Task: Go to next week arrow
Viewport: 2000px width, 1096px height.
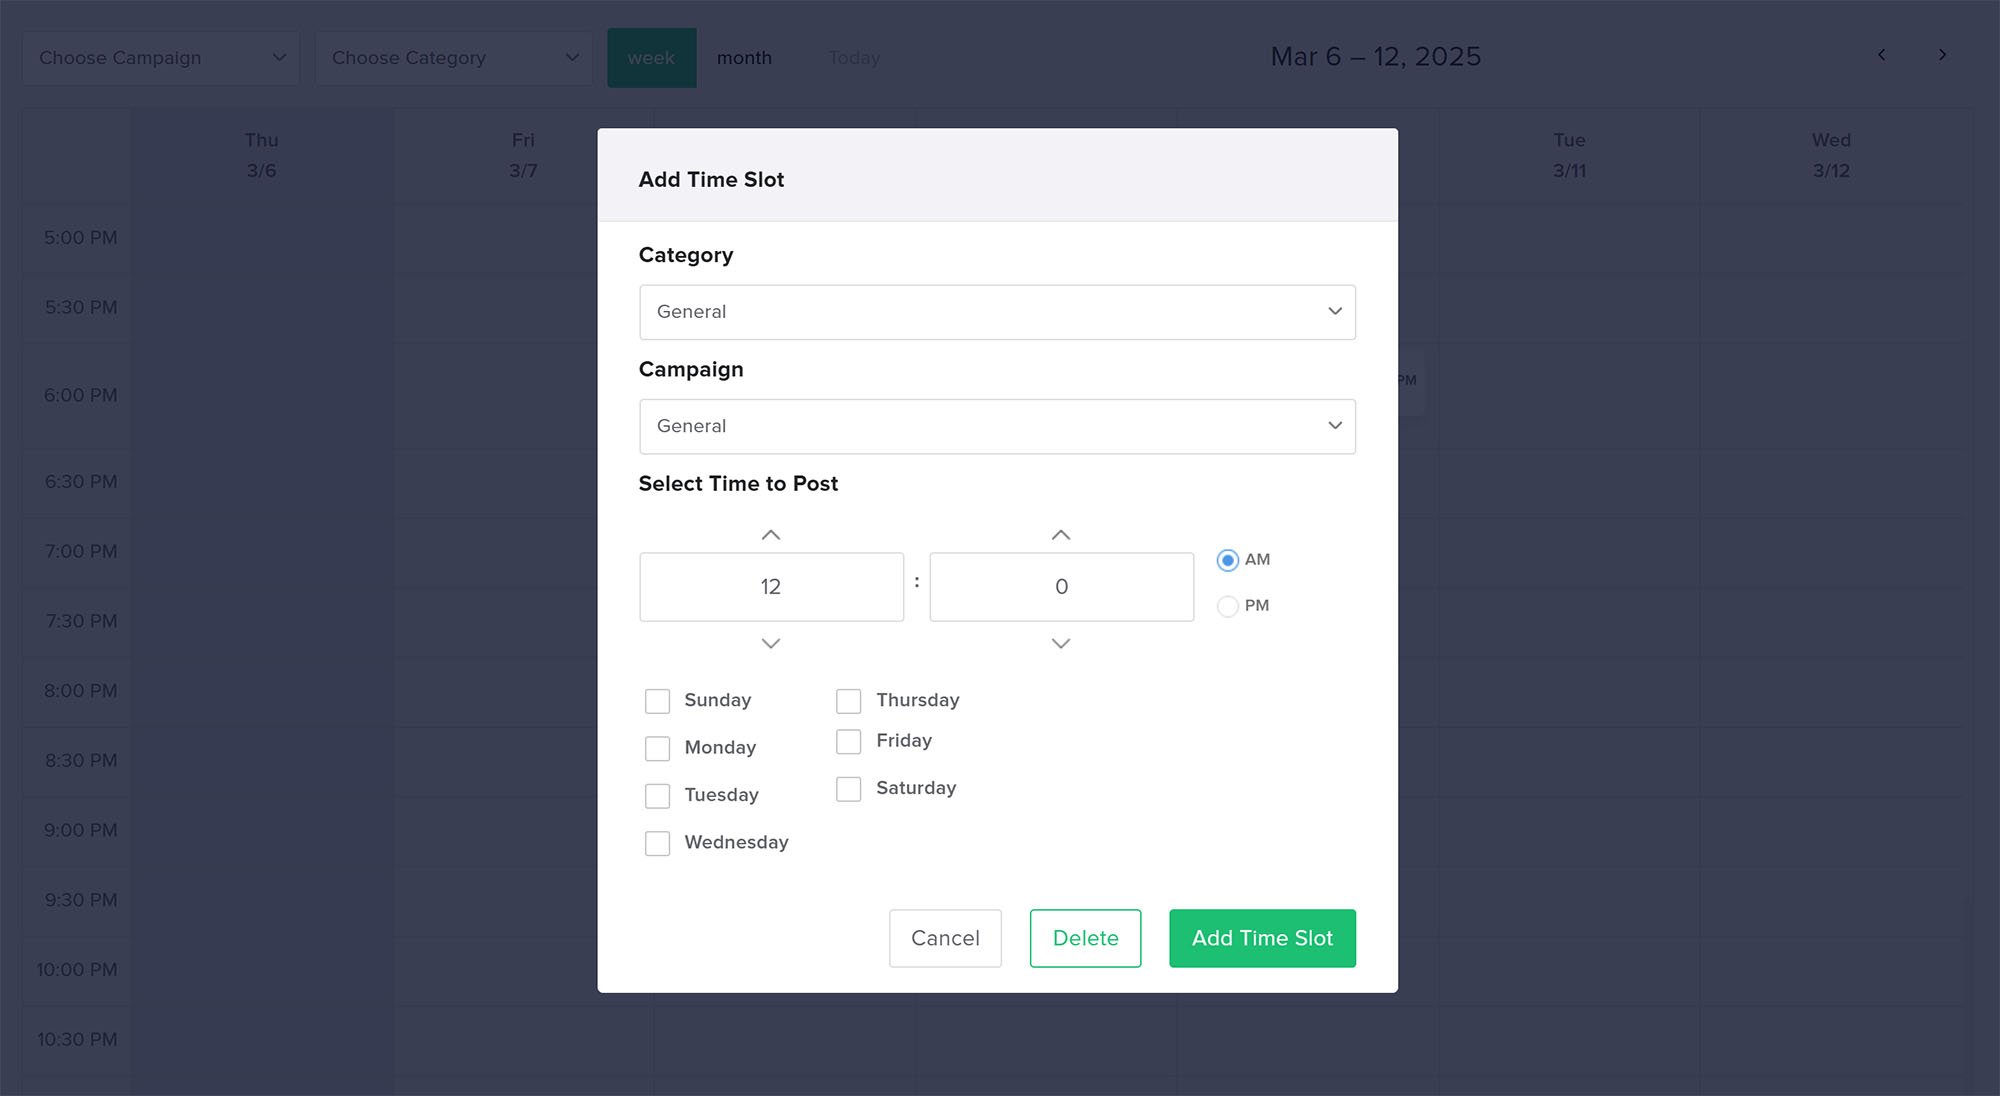Action: click(x=1942, y=55)
